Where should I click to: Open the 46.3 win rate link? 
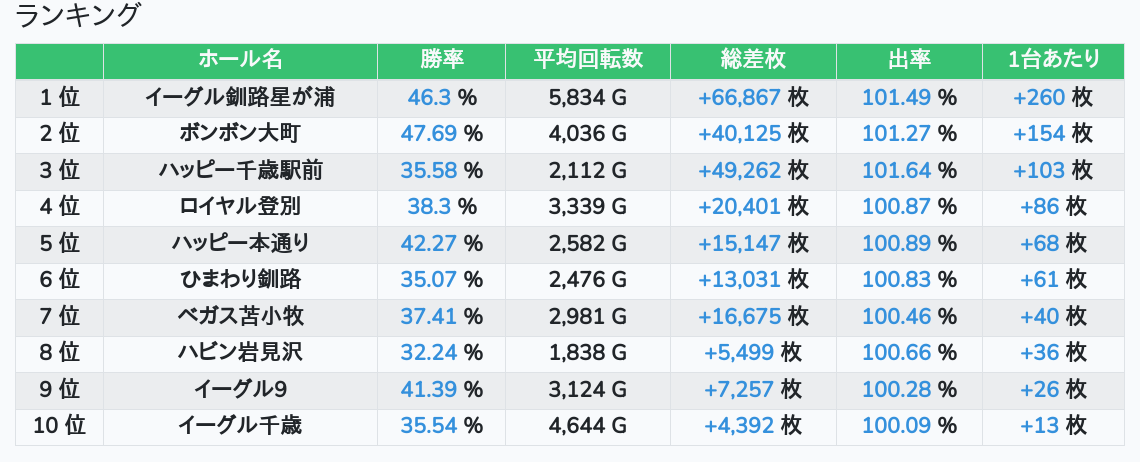[x=429, y=97]
